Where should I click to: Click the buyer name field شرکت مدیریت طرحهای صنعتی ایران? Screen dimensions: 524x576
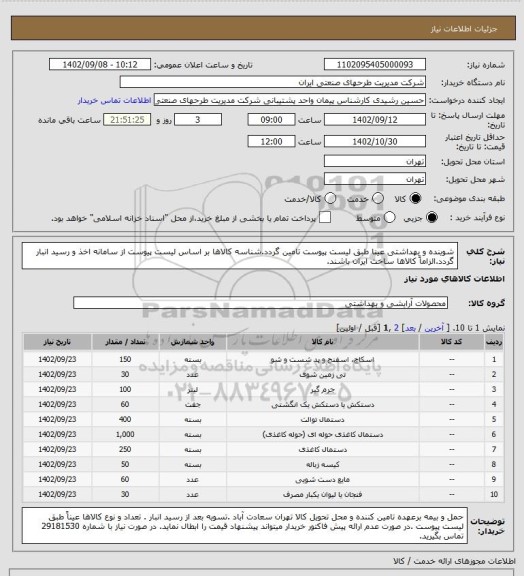tap(273, 82)
